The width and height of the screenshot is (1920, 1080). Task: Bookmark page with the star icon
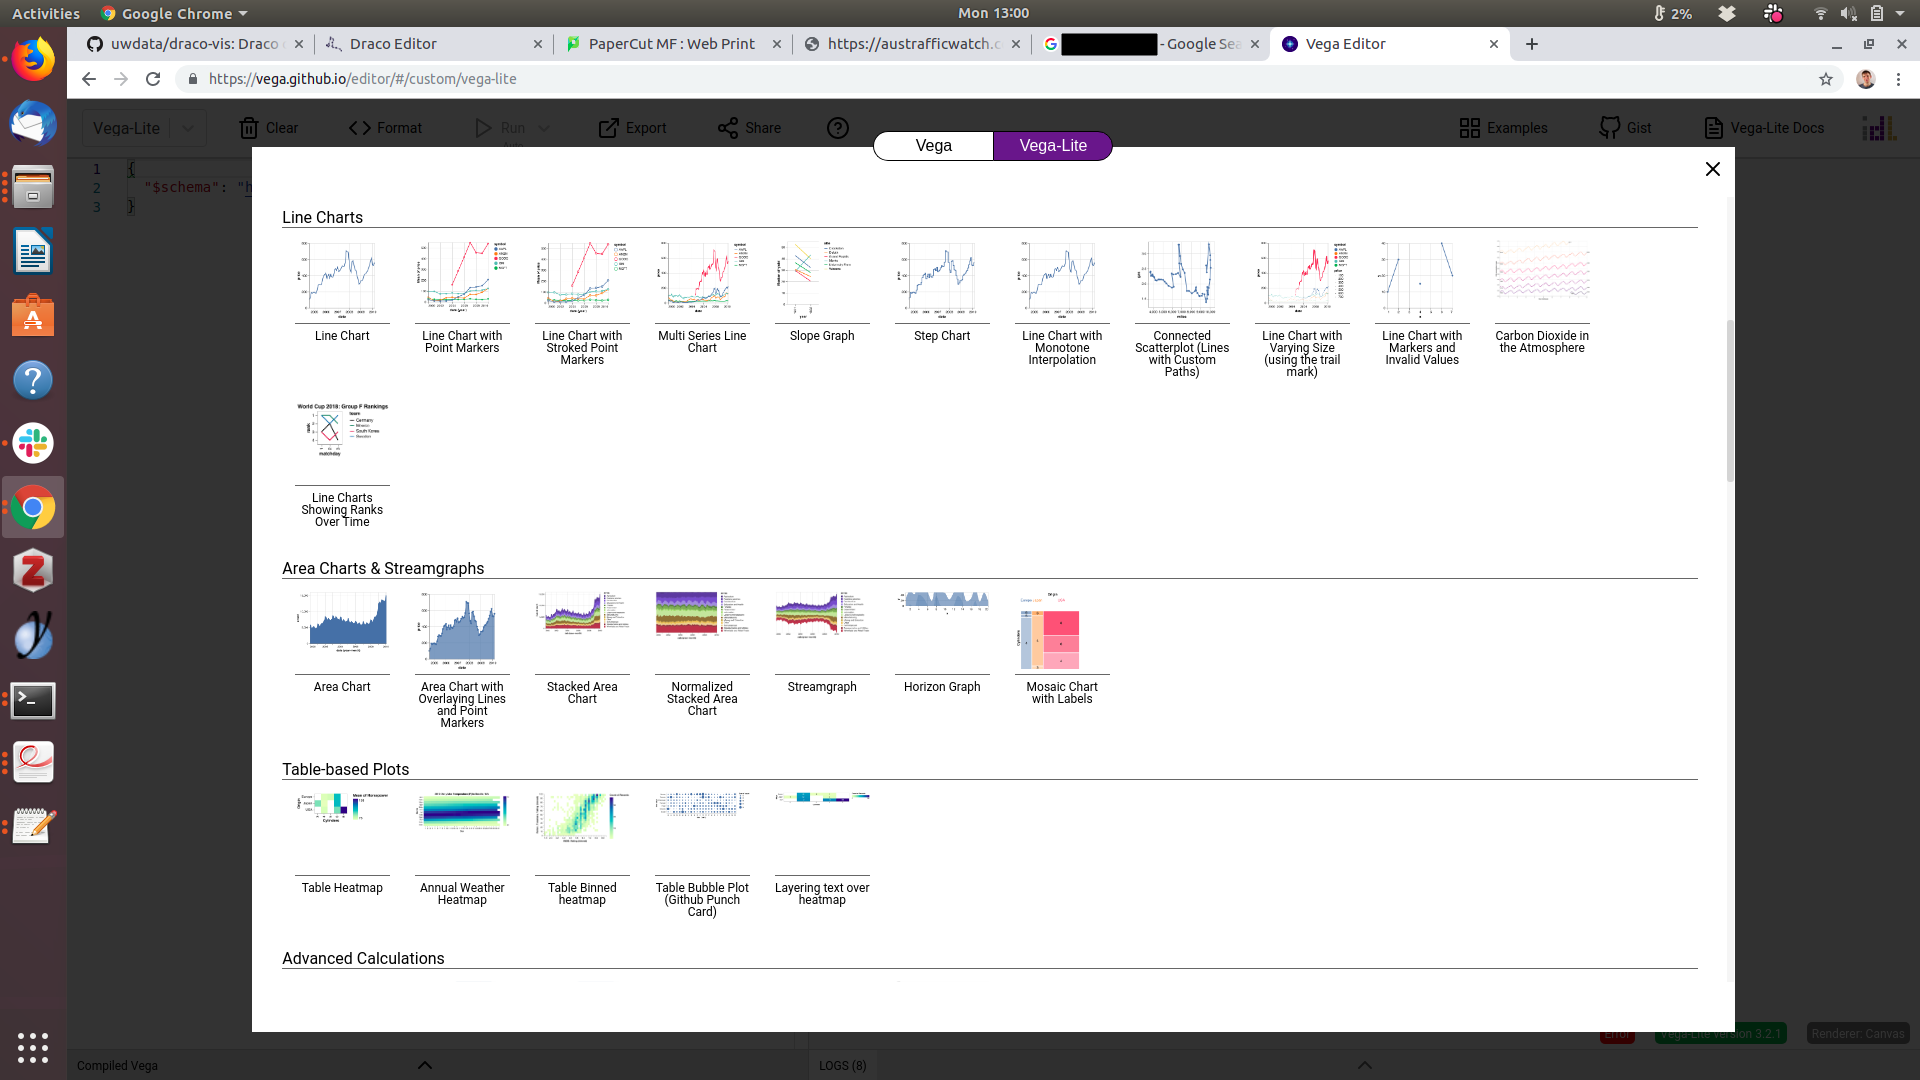click(1826, 79)
